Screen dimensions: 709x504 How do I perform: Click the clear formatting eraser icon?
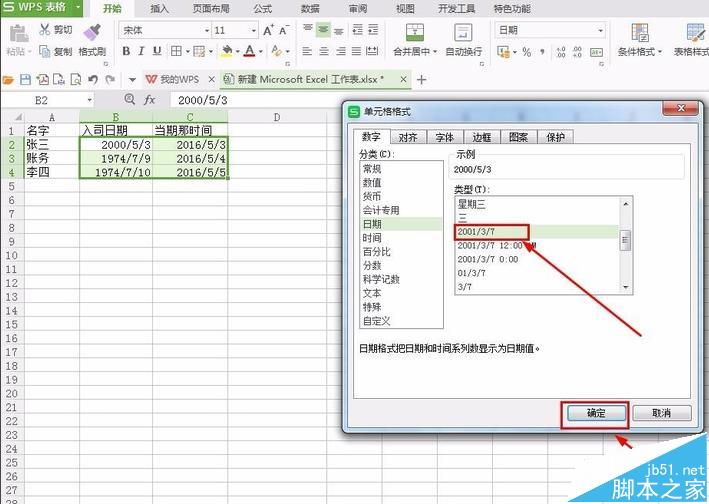pos(276,51)
